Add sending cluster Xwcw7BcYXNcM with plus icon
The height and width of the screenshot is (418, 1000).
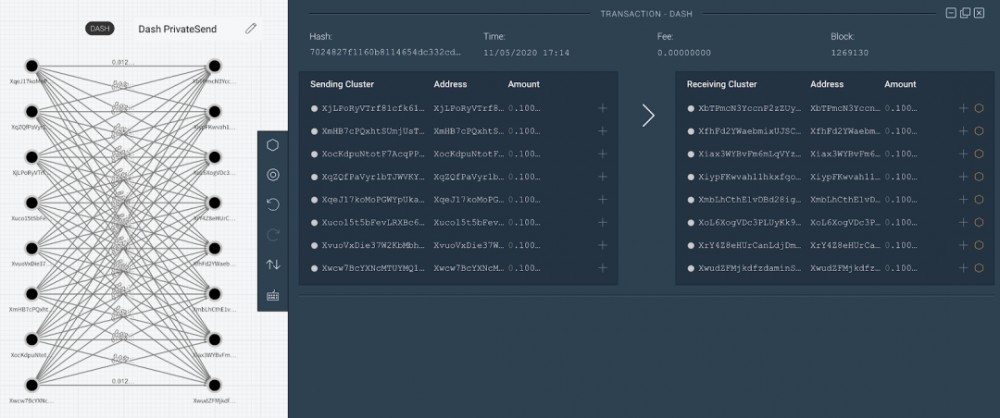[x=603, y=268]
